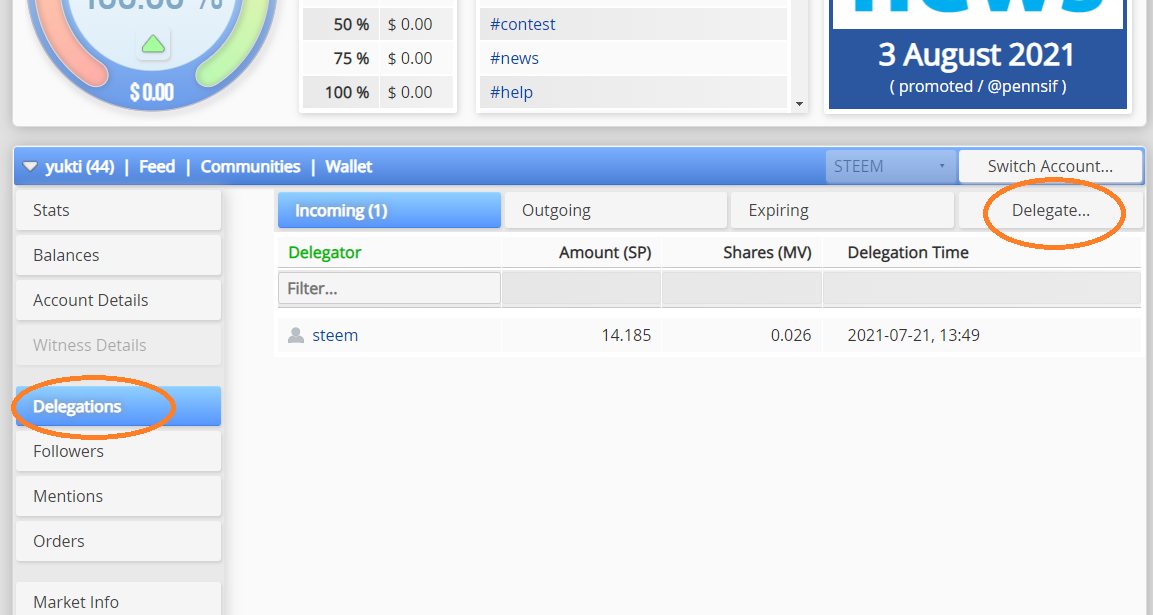Click the #news tag
Viewport: 1153px width, 615px height.
click(x=514, y=58)
